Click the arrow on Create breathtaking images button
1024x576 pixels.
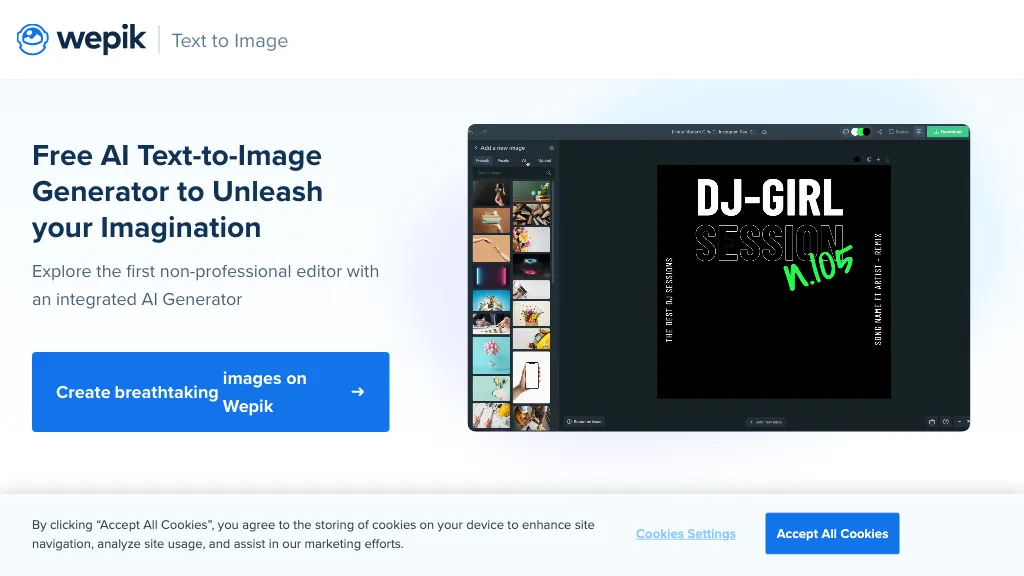click(358, 392)
